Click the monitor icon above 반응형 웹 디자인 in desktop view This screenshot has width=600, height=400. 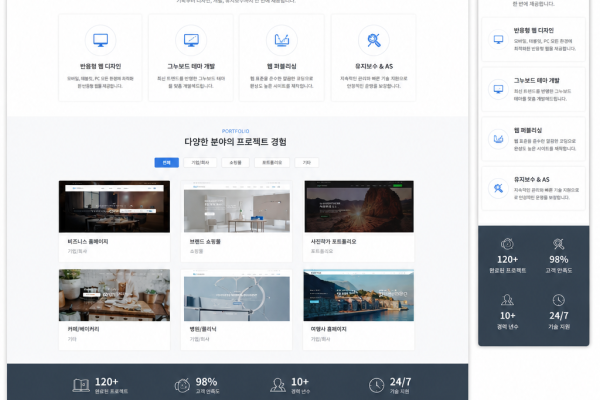[x=100, y=40]
